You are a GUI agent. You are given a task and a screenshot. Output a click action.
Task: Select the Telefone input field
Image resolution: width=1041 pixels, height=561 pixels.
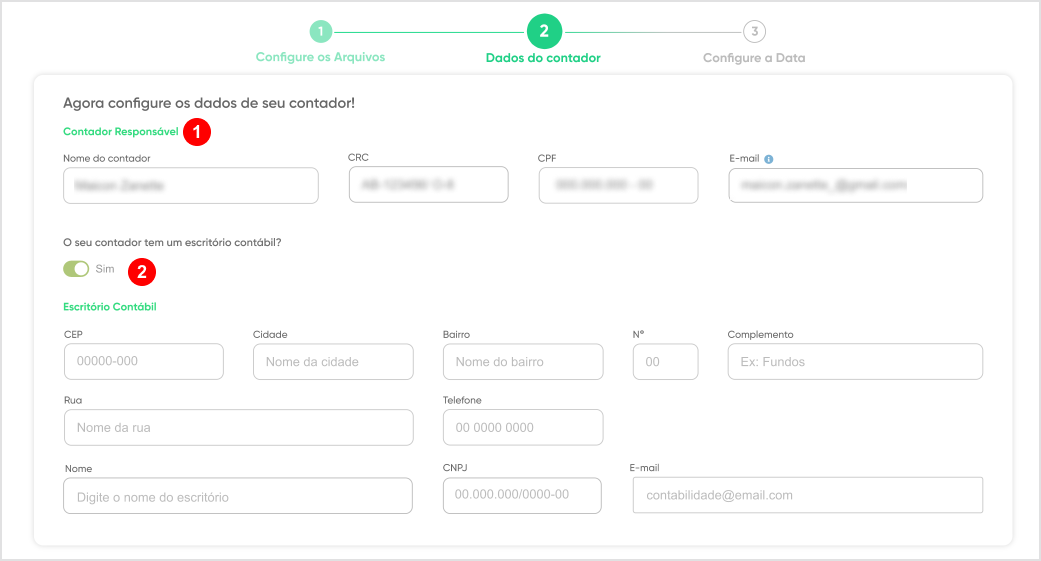coord(523,428)
